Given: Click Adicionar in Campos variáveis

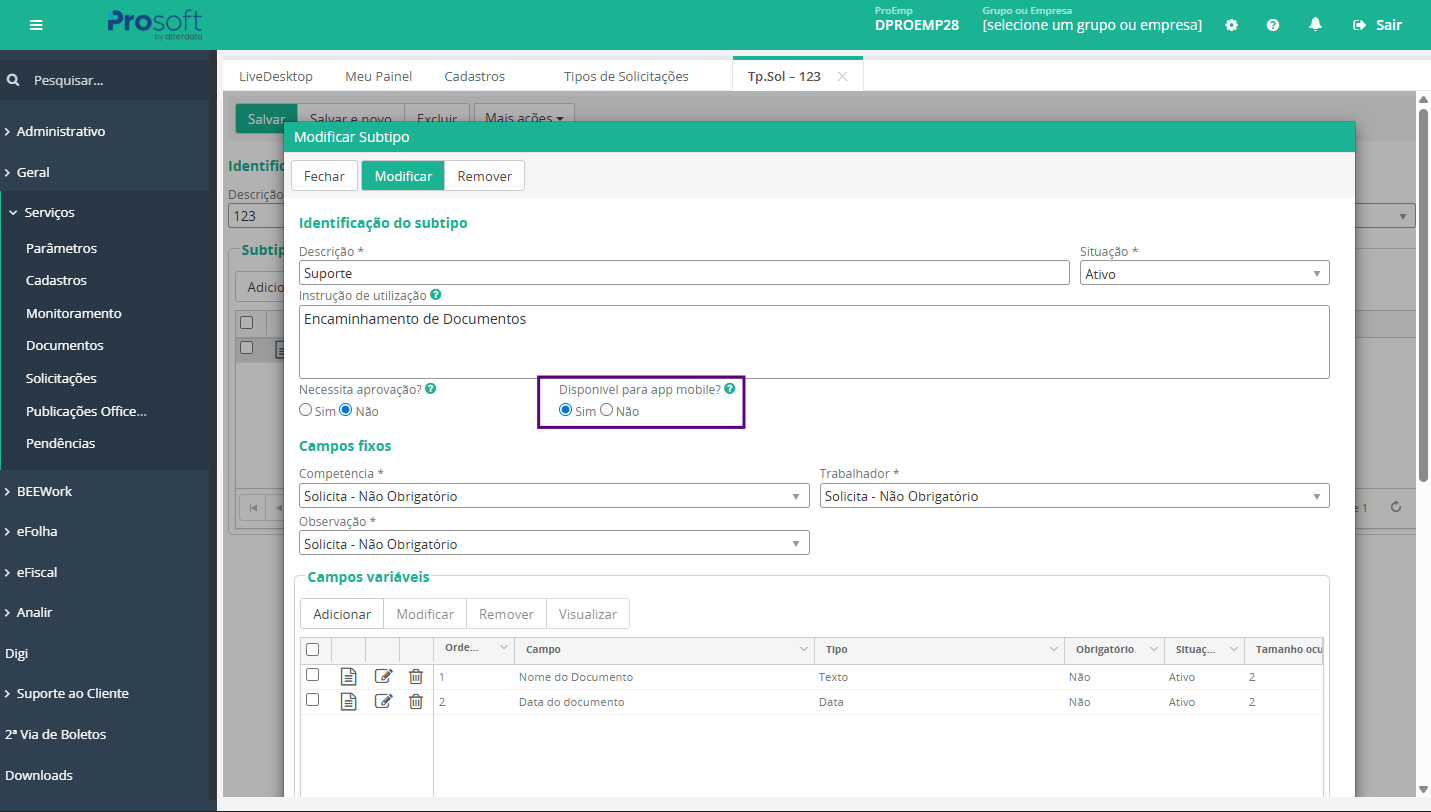Looking at the screenshot, I should click(x=341, y=614).
